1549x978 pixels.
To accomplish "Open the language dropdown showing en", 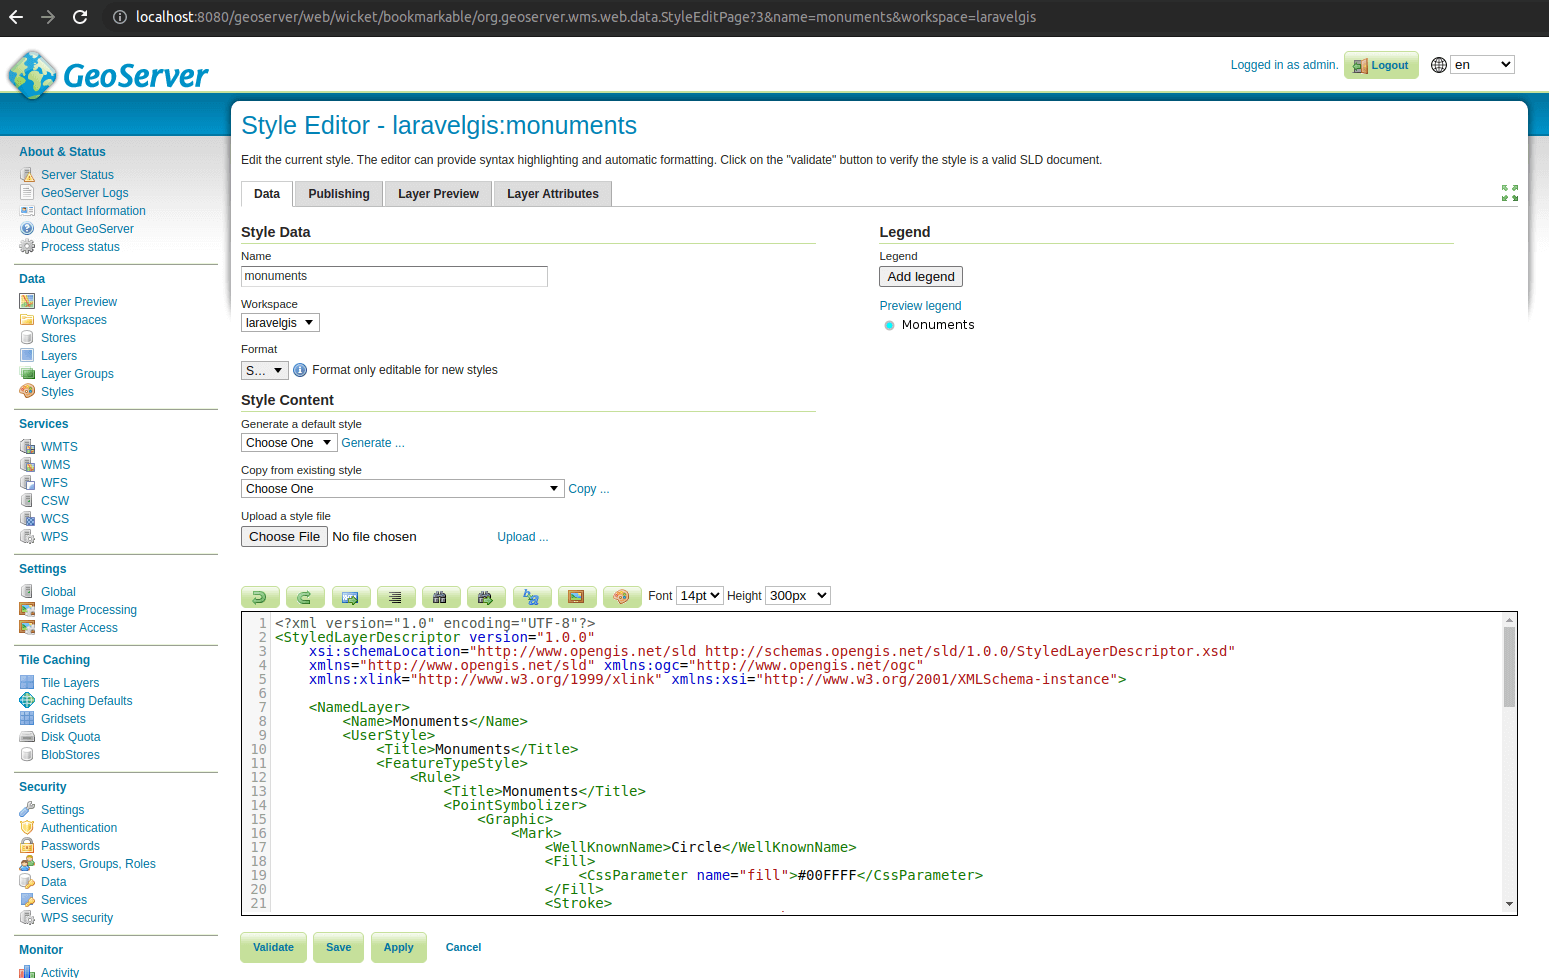I will 1482,65.
